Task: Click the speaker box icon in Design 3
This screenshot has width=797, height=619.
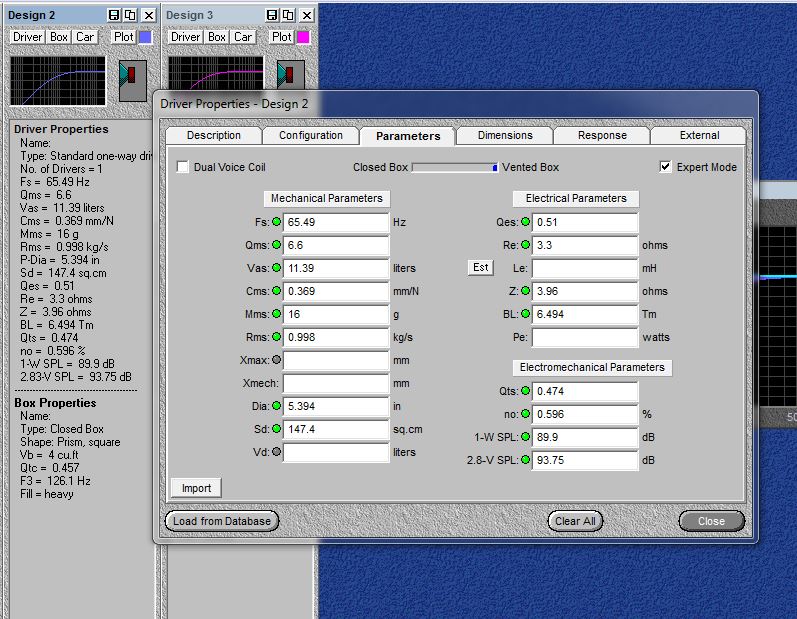Action: [x=291, y=75]
